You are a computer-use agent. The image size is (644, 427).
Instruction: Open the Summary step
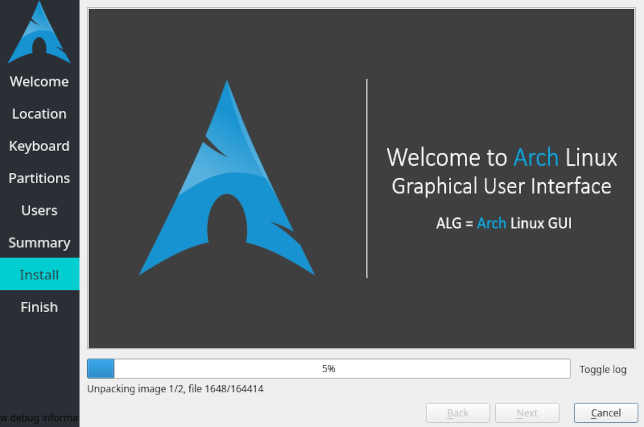click(39, 243)
